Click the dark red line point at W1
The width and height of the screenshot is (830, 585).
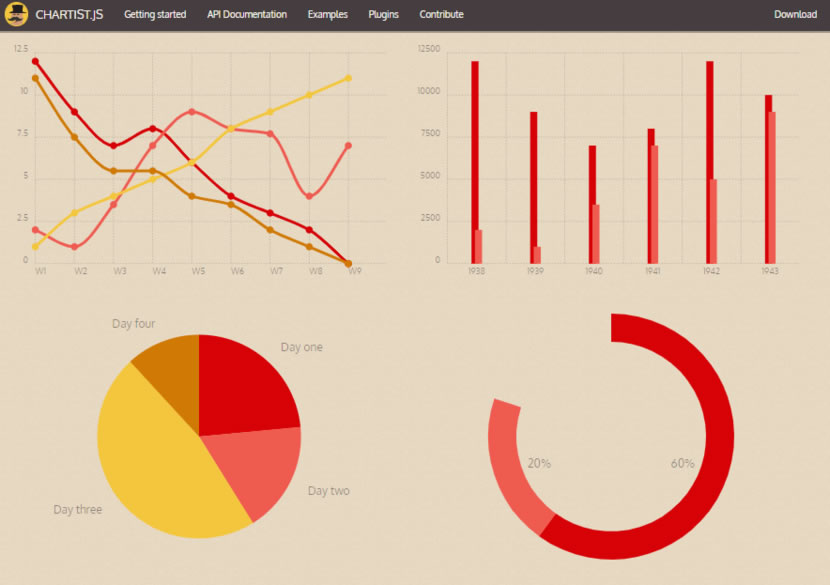pos(35,61)
